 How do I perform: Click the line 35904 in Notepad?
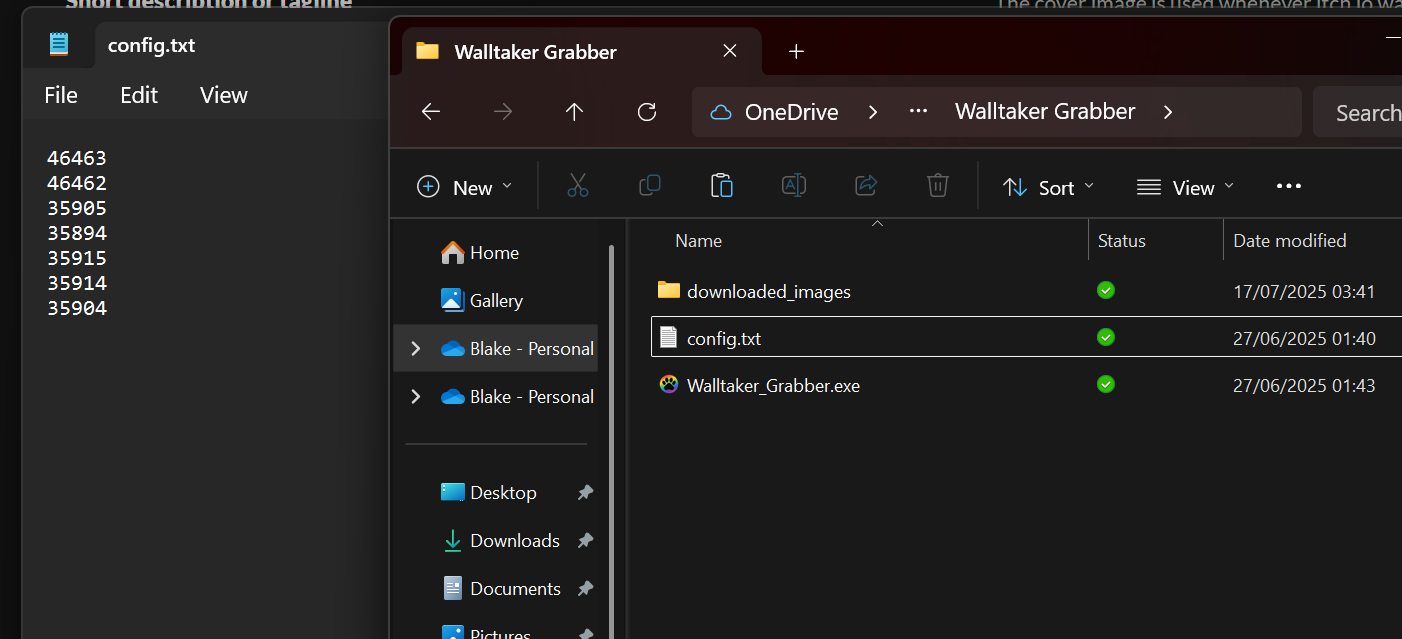click(77, 308)
